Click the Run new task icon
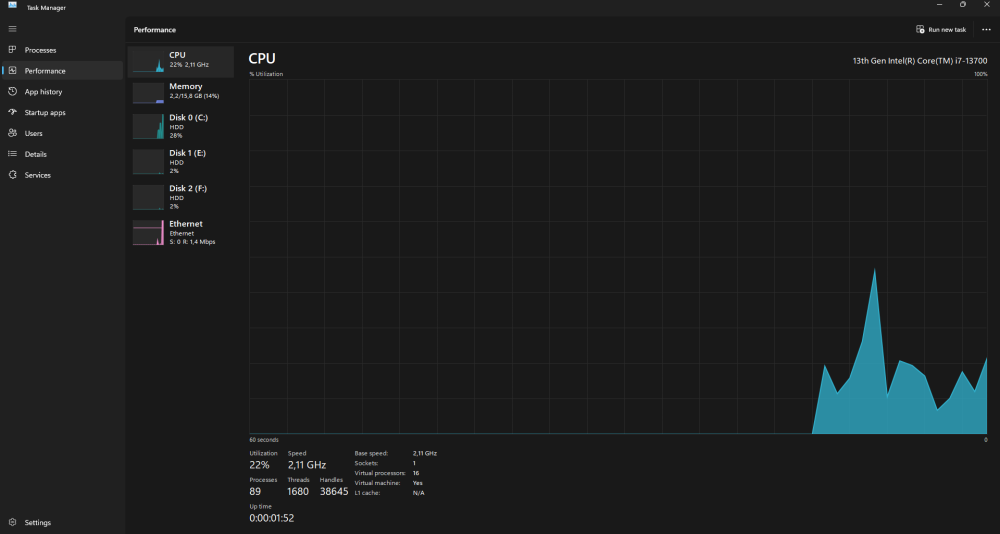This screenshot has width=1000, height=534. coord(920,29)
